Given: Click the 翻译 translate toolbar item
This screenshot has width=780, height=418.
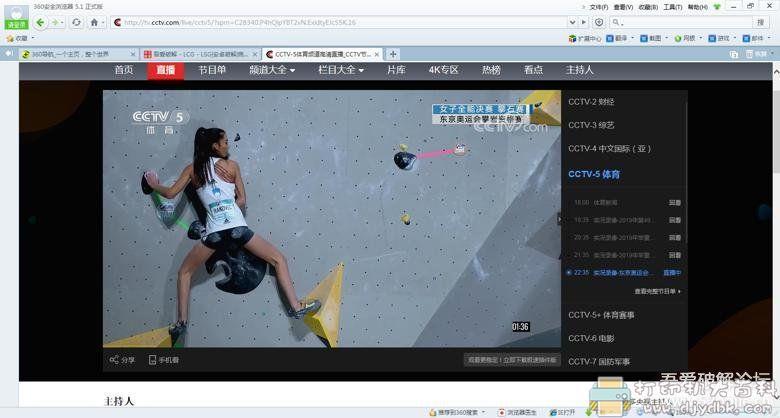Looking at the screenshot, I should coord(617,38).
